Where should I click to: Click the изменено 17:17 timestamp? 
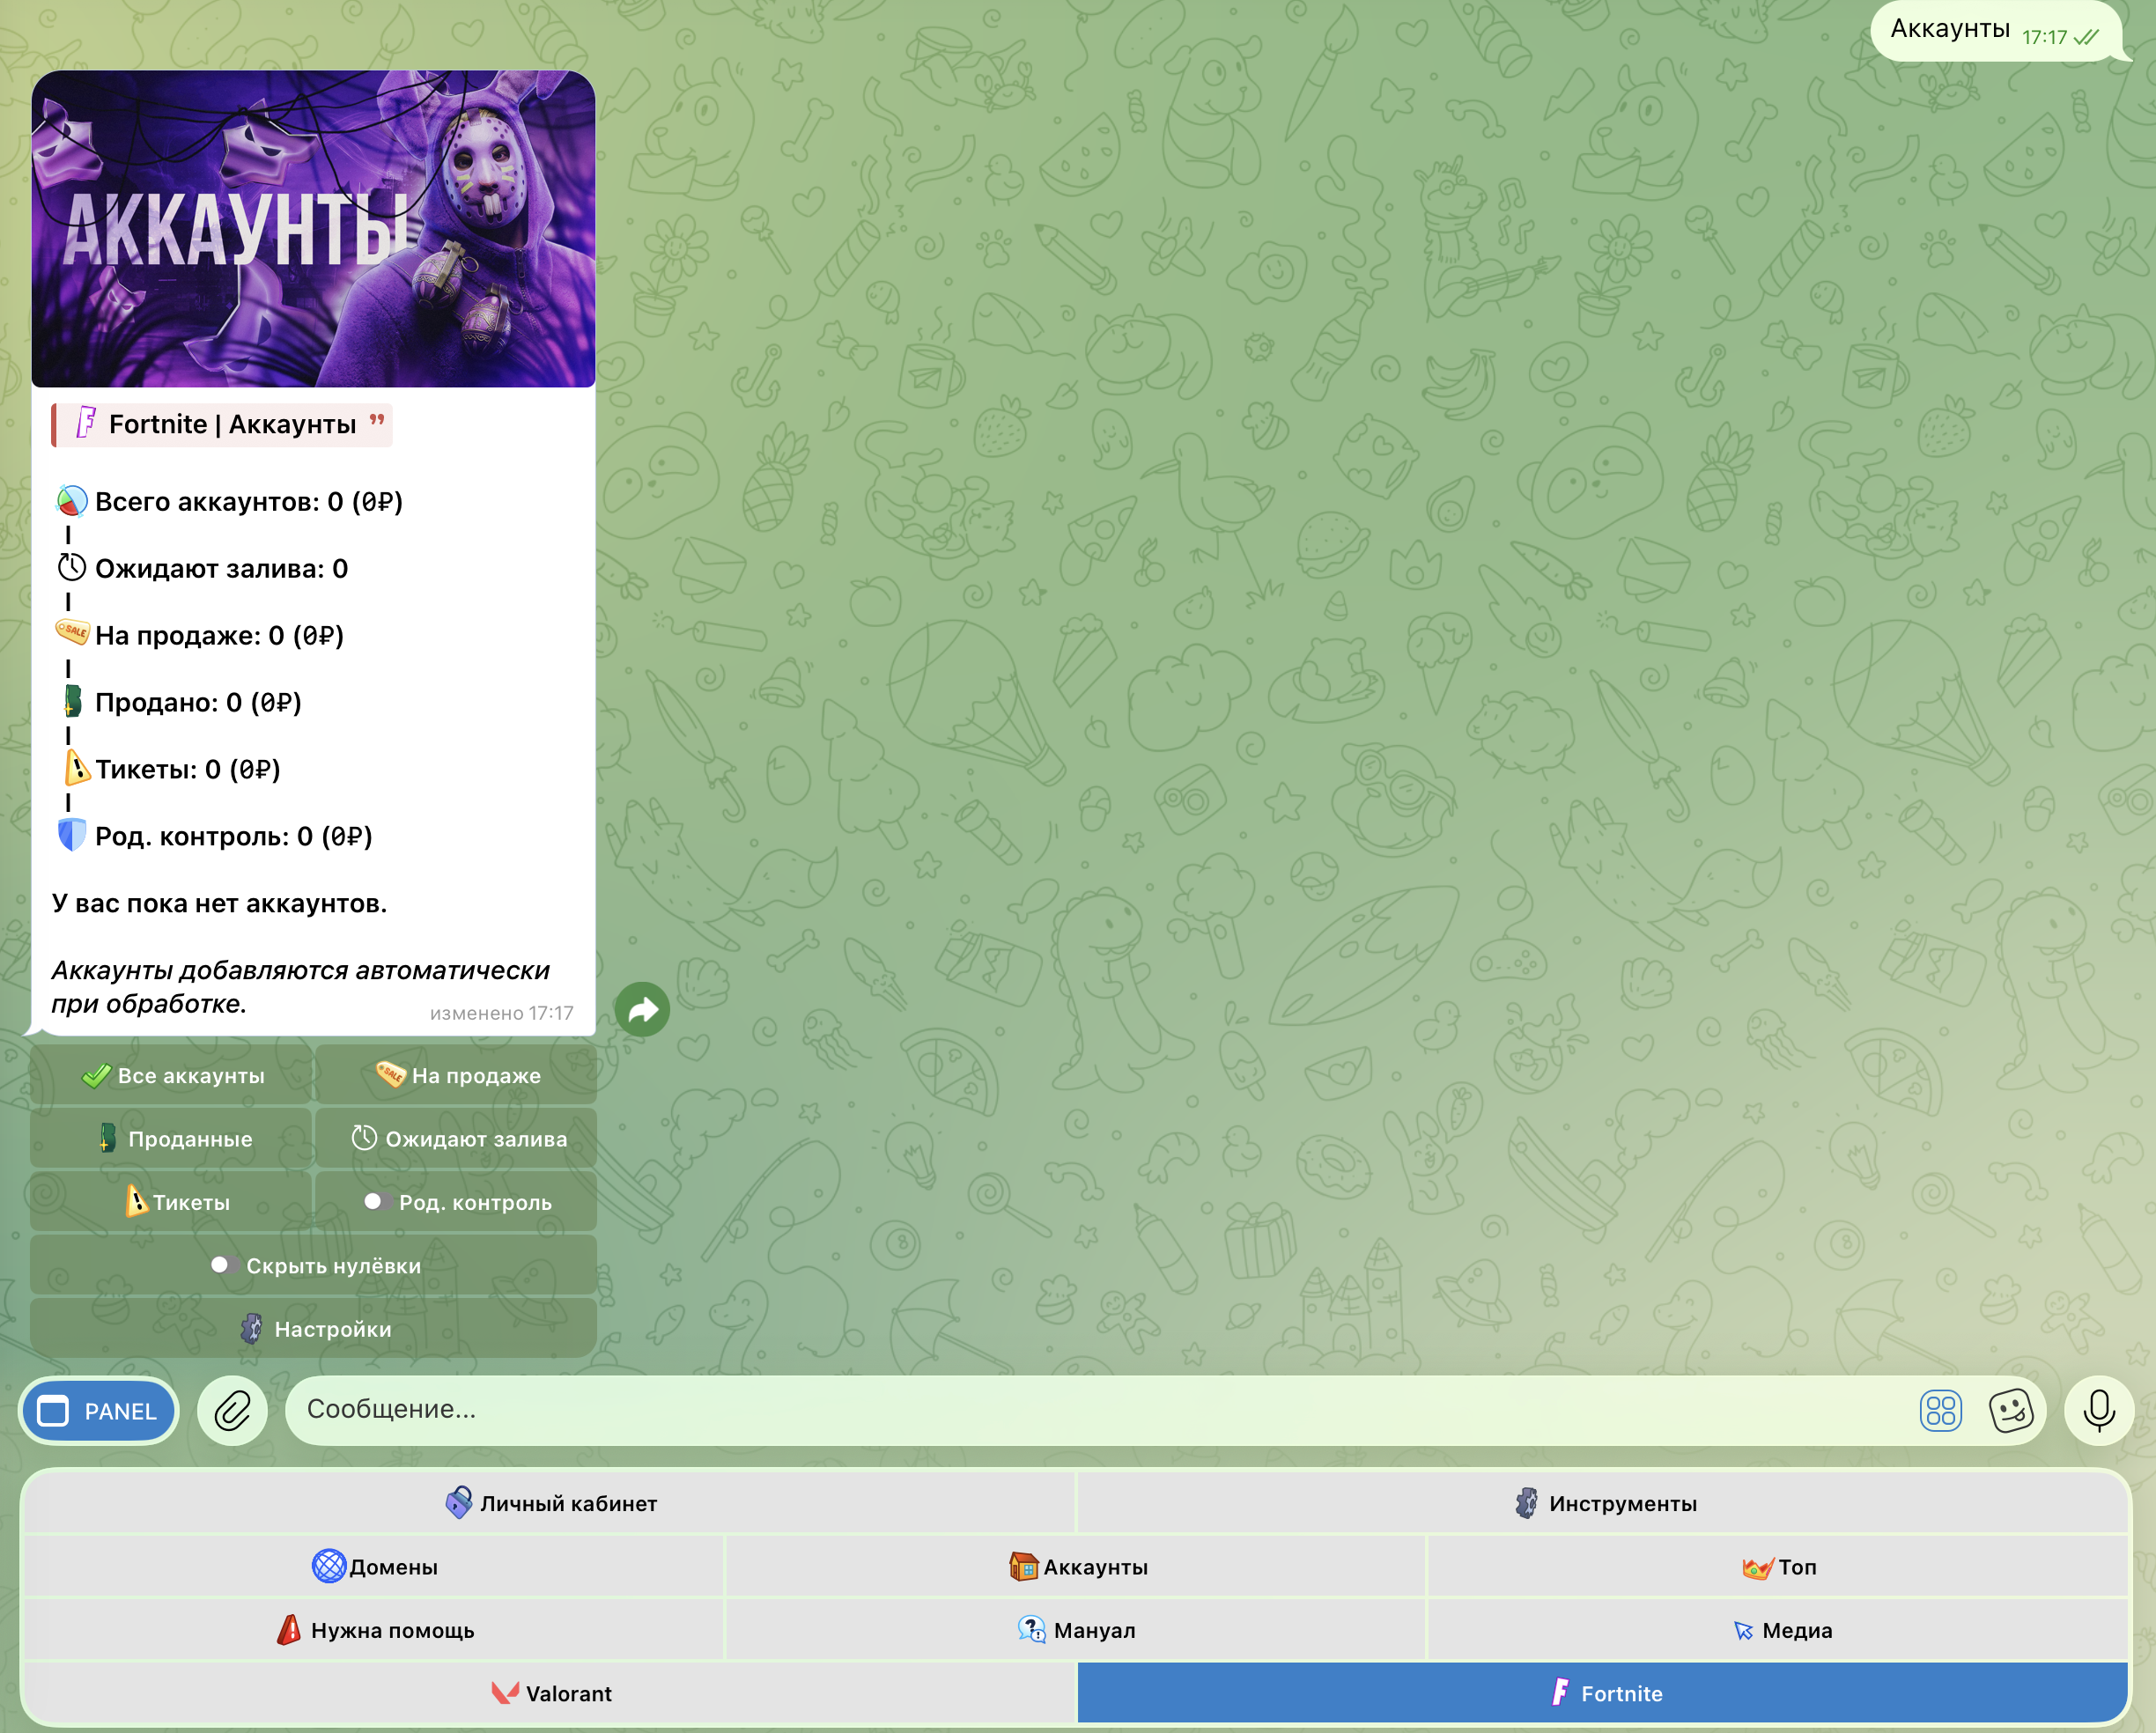(501, 1013)
